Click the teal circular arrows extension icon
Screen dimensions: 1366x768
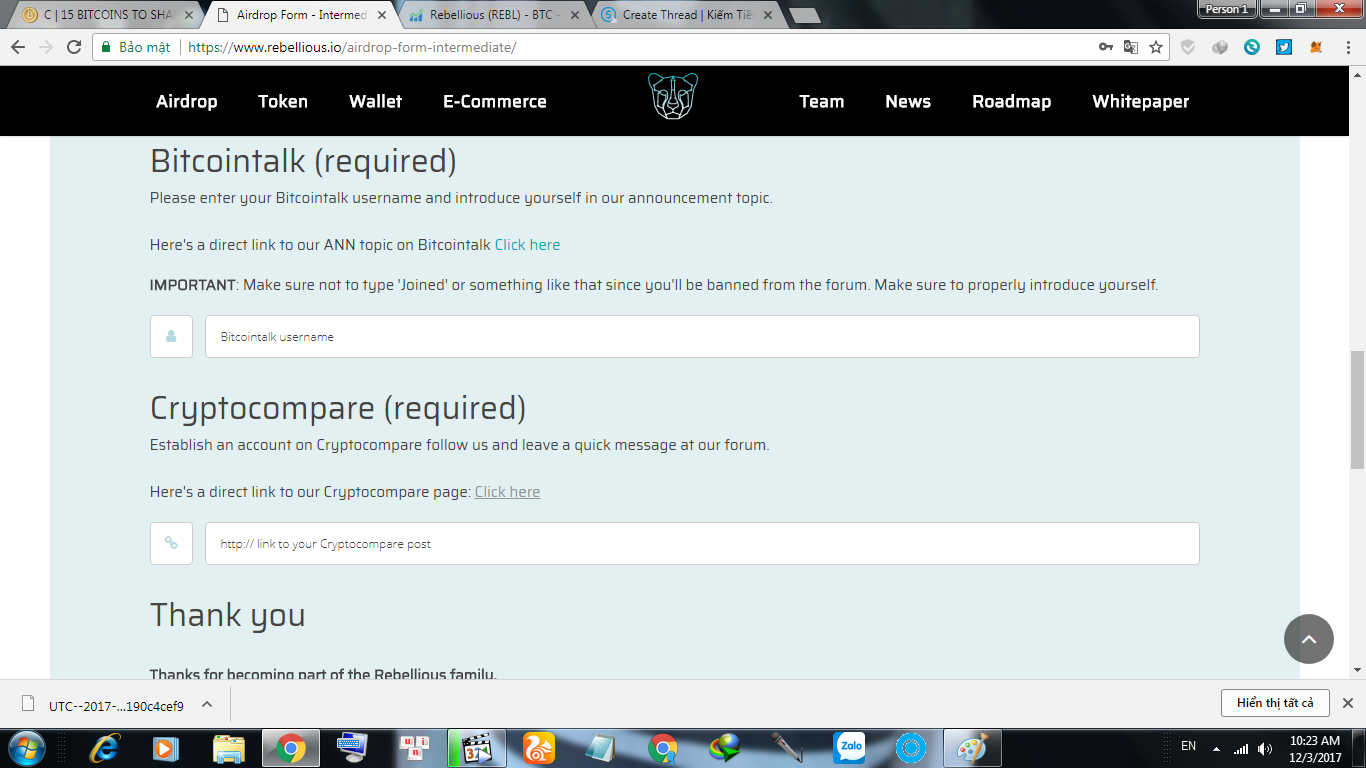(1252, 47)
